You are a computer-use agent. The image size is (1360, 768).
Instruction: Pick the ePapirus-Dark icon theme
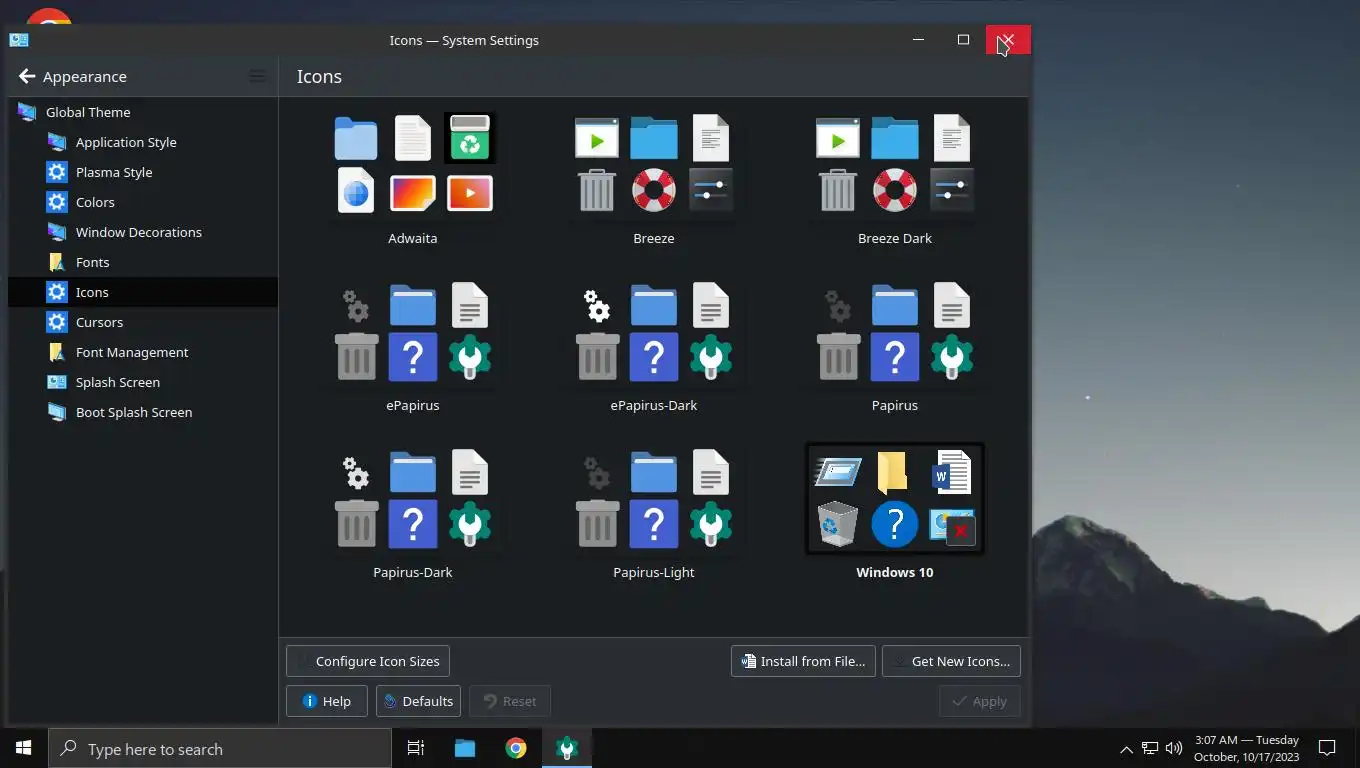[x=653, y=345]
